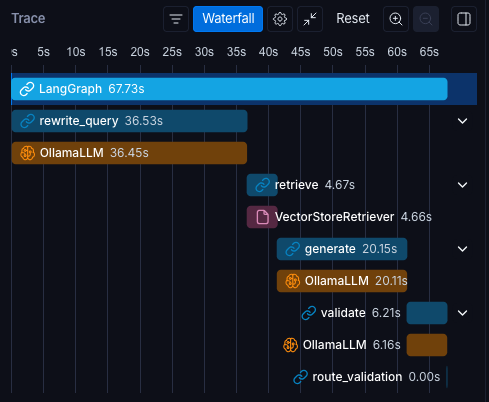Zoom in on the timeline
489x402 pixels.
(396, 19)
